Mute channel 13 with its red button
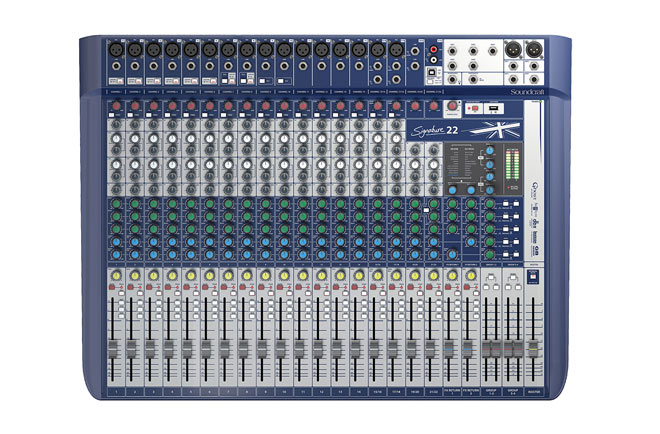This screenshot has width=660, height=434. 336,287
